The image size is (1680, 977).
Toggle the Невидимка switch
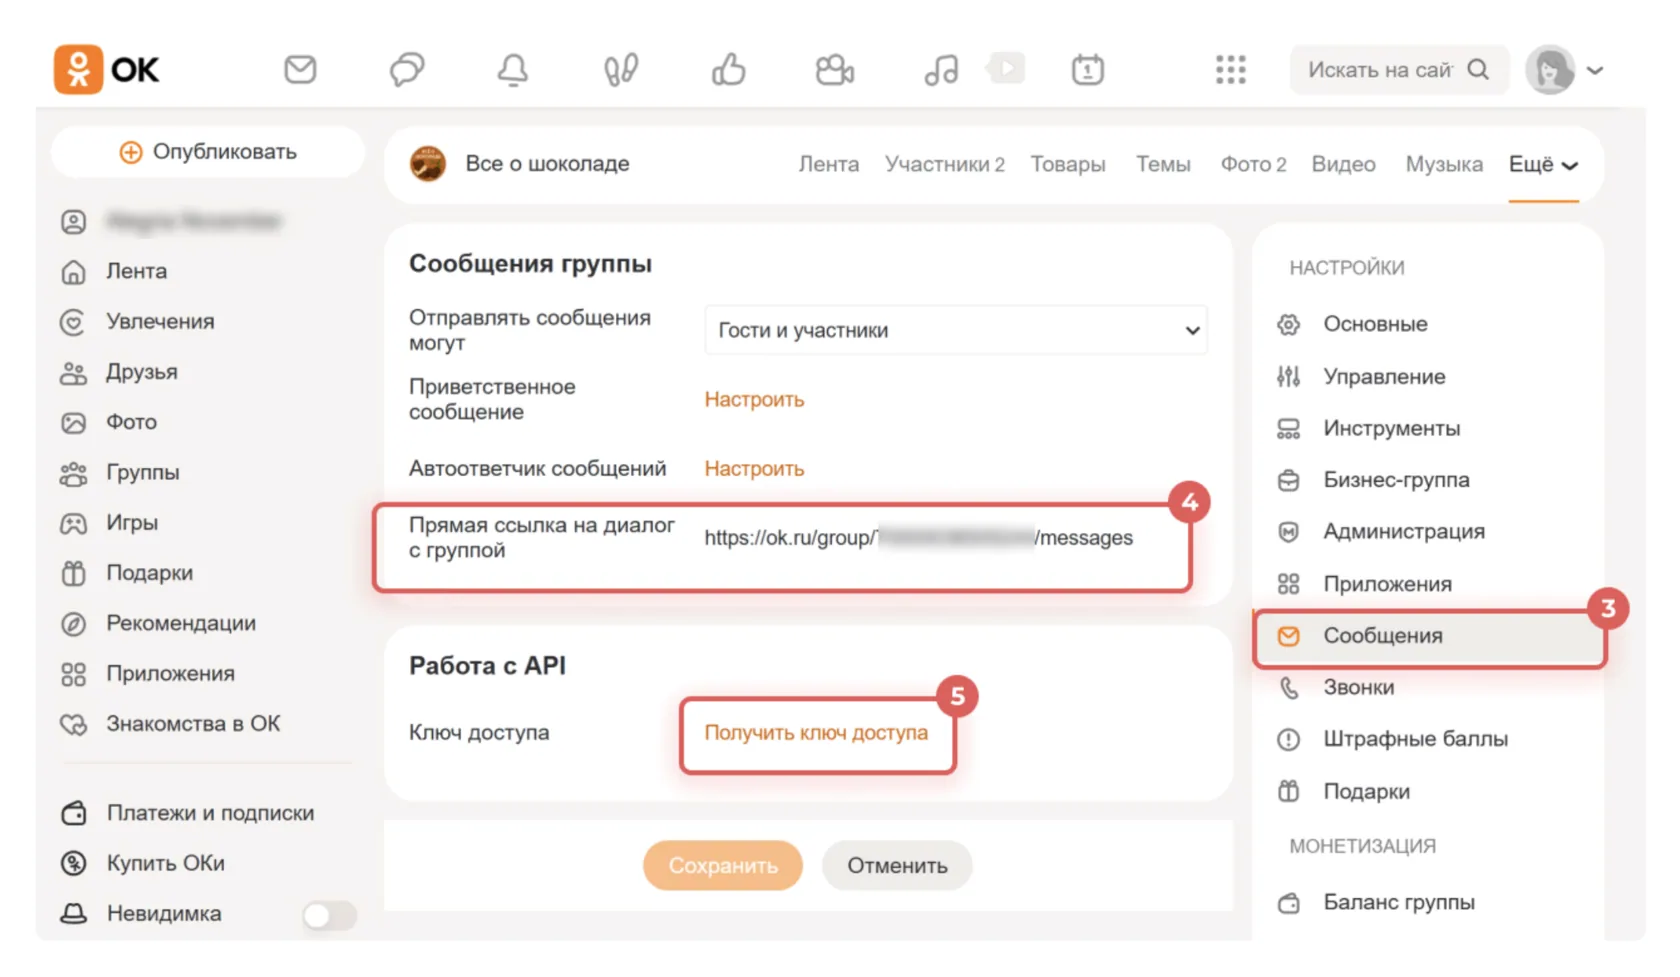[x=329, y=914]
